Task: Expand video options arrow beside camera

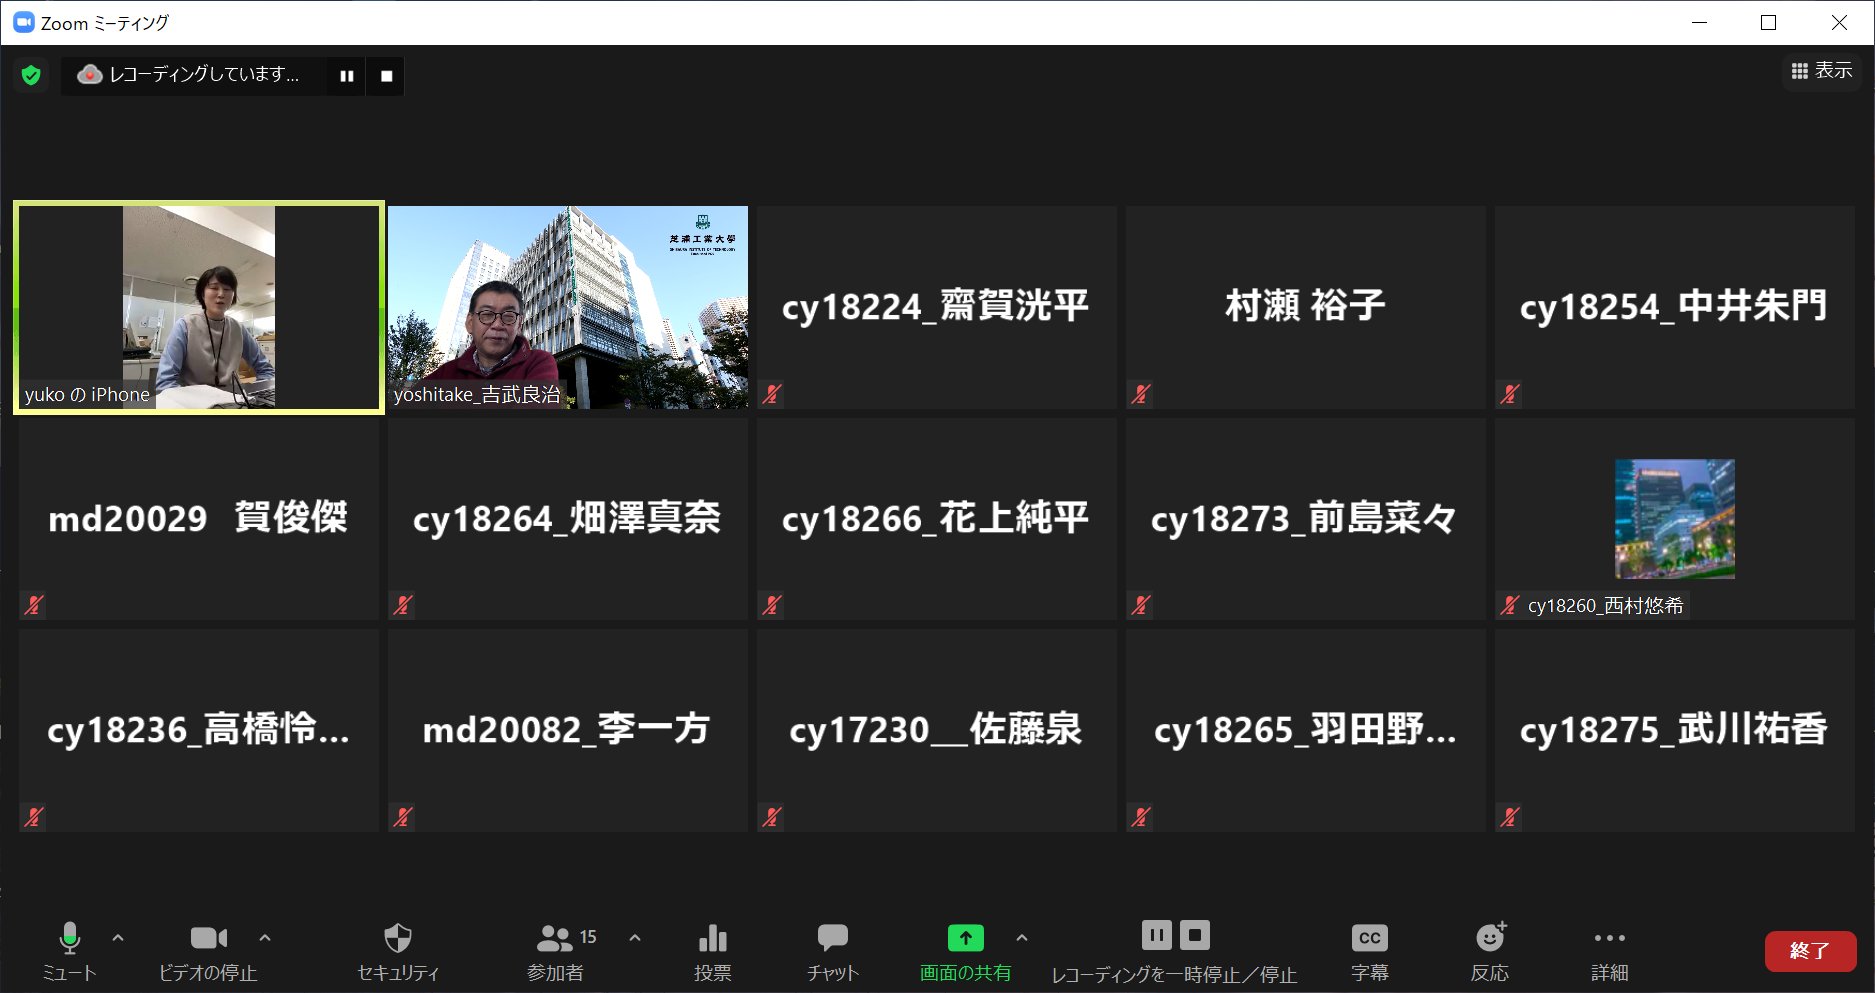Action: 265,938
